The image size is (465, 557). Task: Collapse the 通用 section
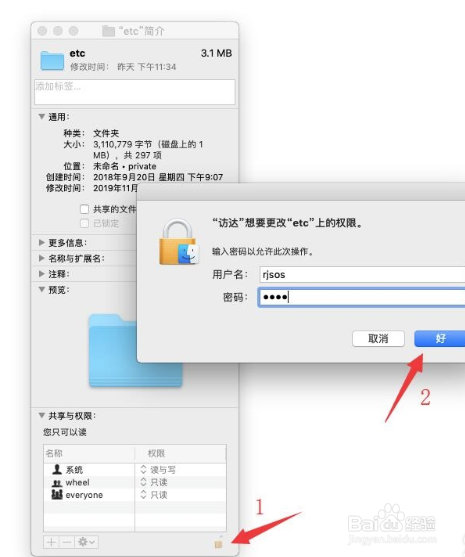click(x=42, y=117)
